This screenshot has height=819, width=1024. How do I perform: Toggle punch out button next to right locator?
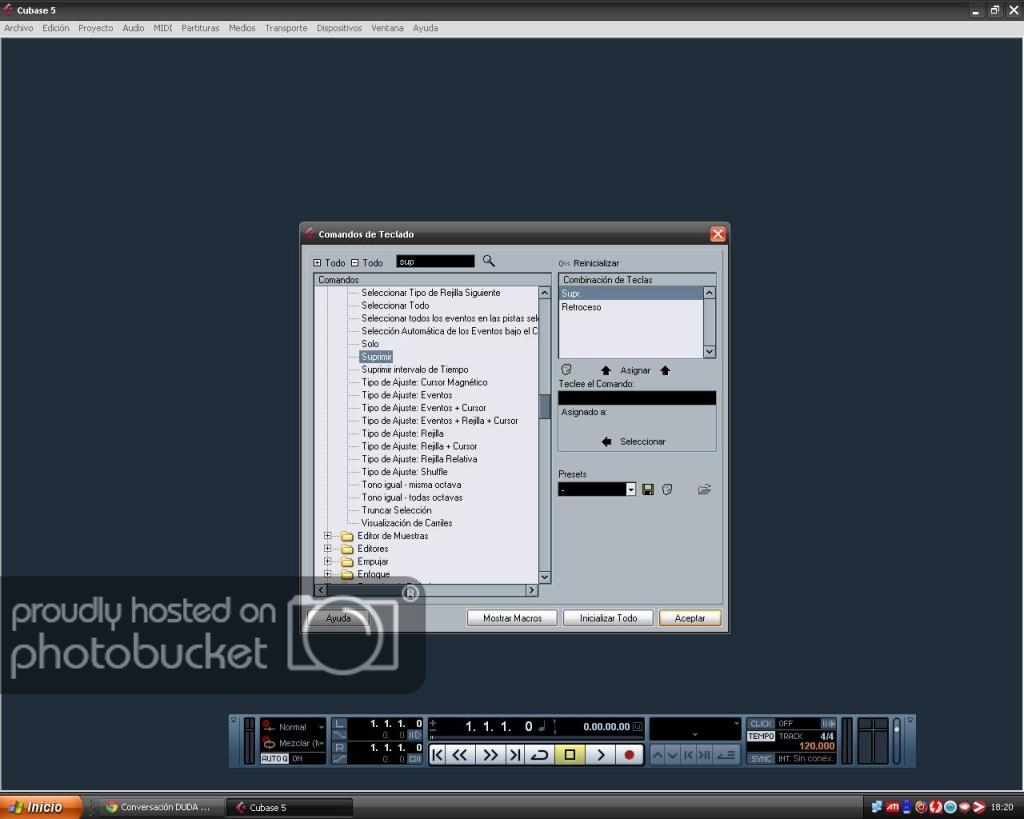[339, 759]
